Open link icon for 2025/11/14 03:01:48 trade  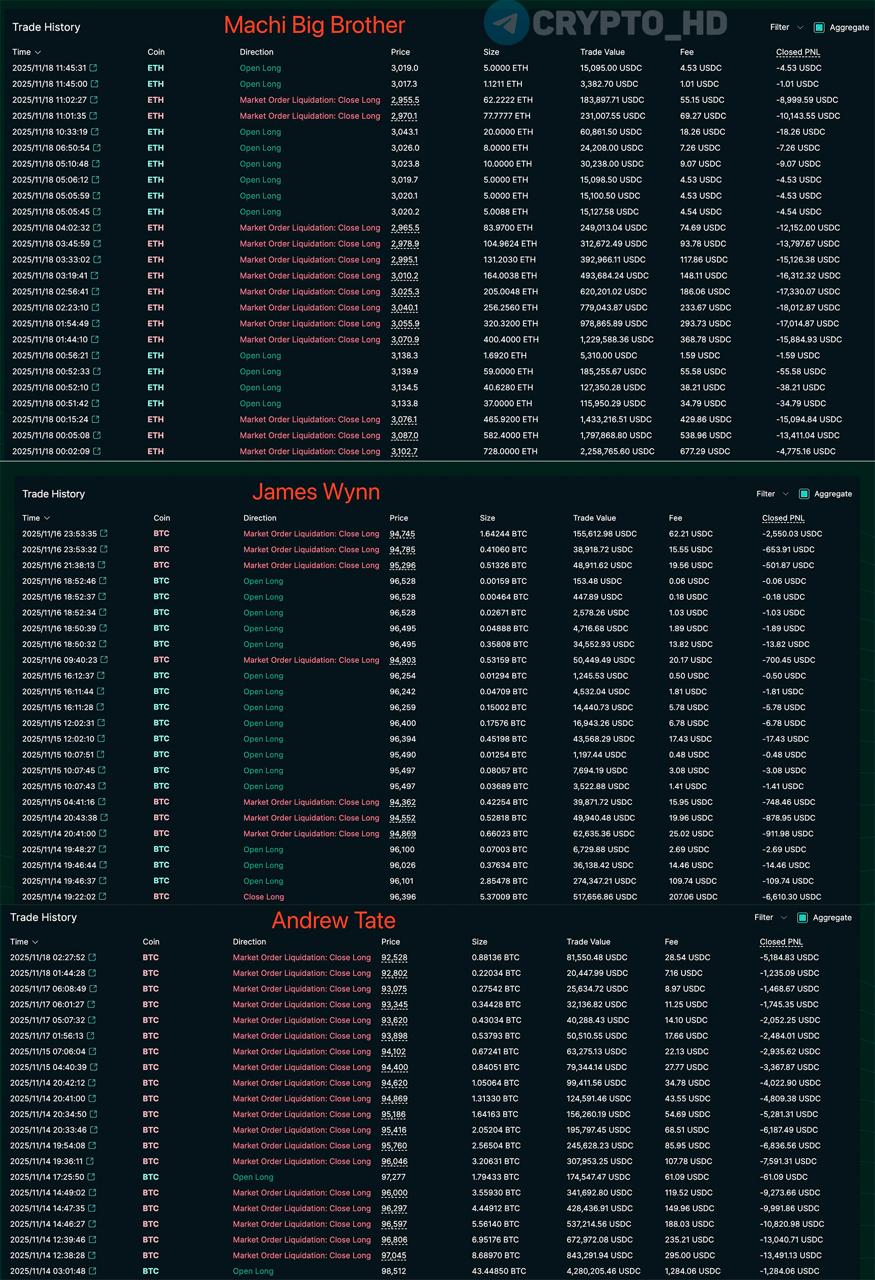click(x=93, y=1272)
